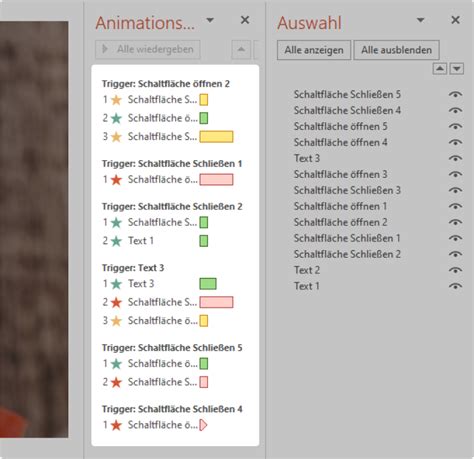Click Alle wiedergeben play button

(x=148, y=49)
